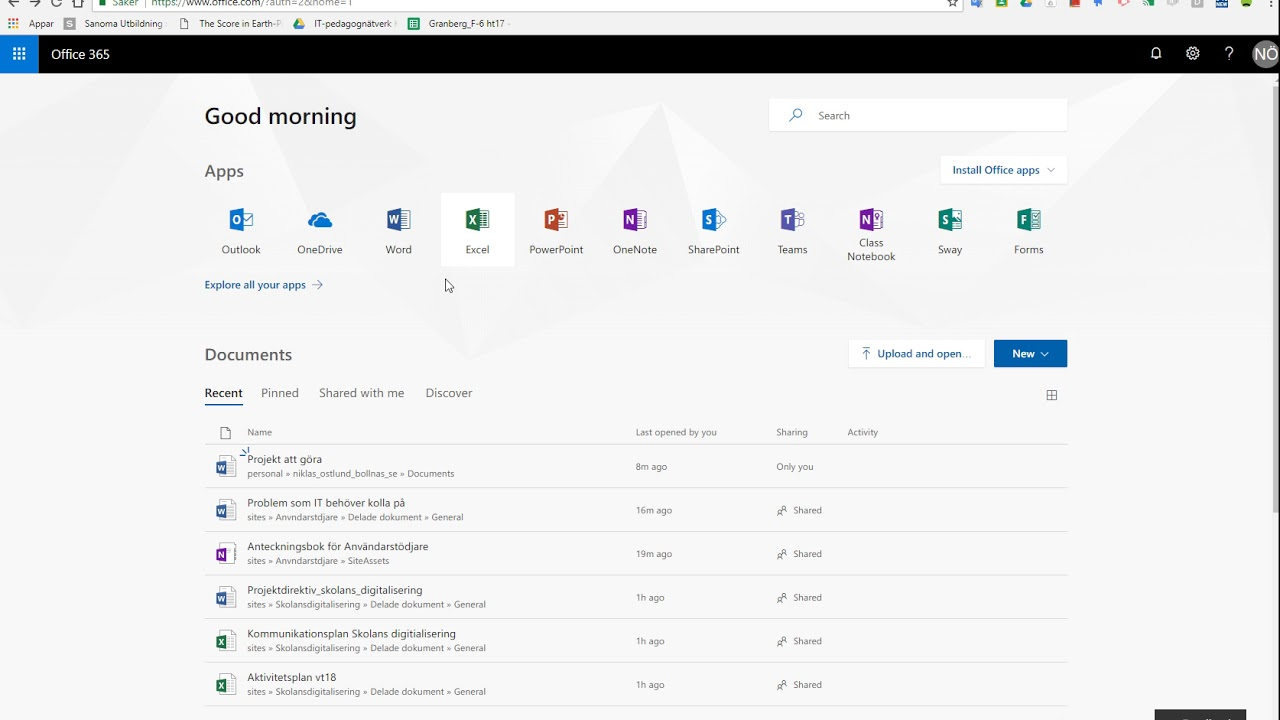
Task: Switch to the Recent documents tab
Action: 224,393
